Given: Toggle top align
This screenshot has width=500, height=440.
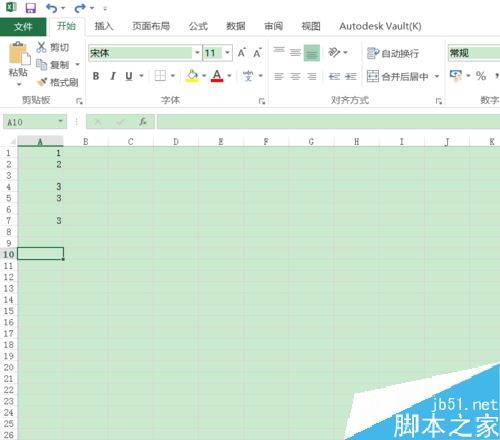Looking at the screenshot, I should point(279,50).
